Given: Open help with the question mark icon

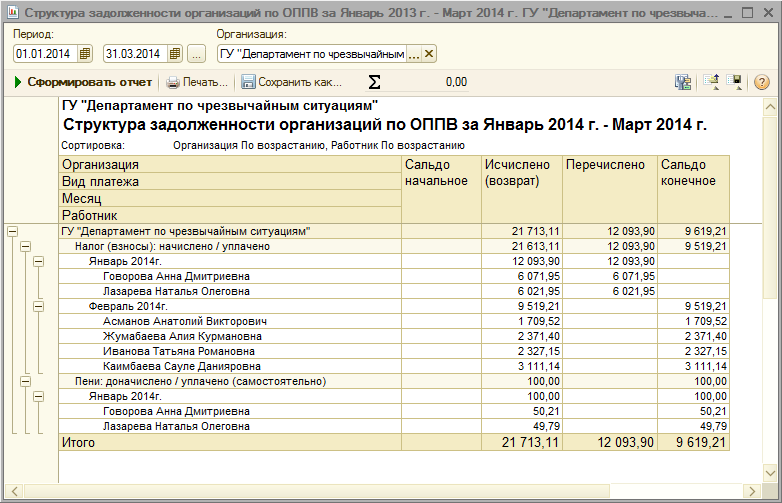Looking at the screenshot, I should 761,82.
